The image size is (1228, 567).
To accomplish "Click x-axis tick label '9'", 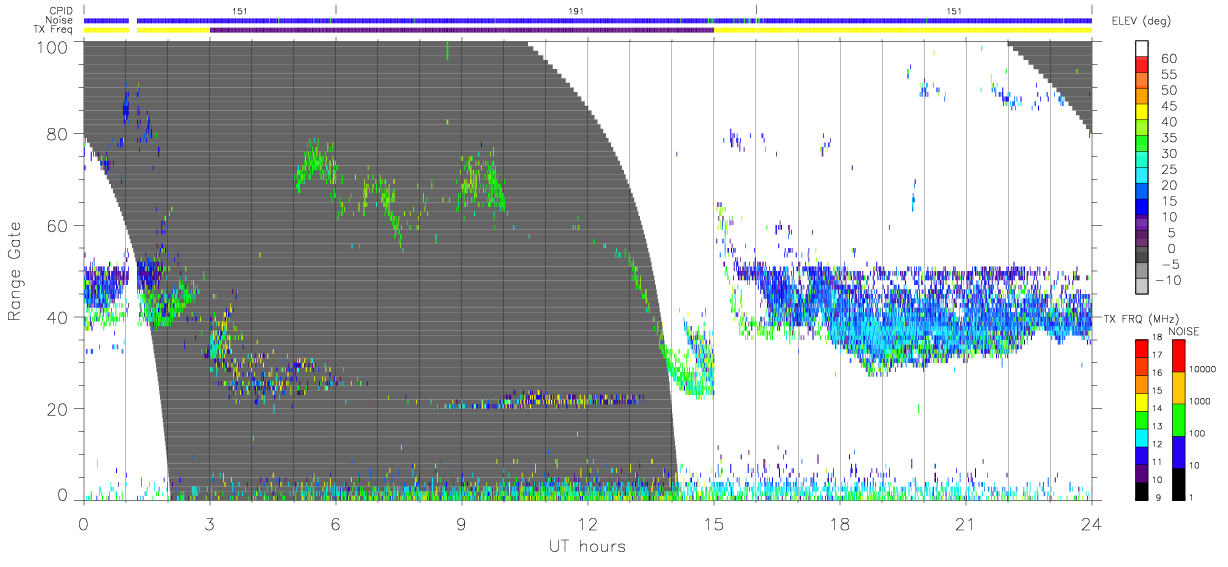I will click(461, 525).
